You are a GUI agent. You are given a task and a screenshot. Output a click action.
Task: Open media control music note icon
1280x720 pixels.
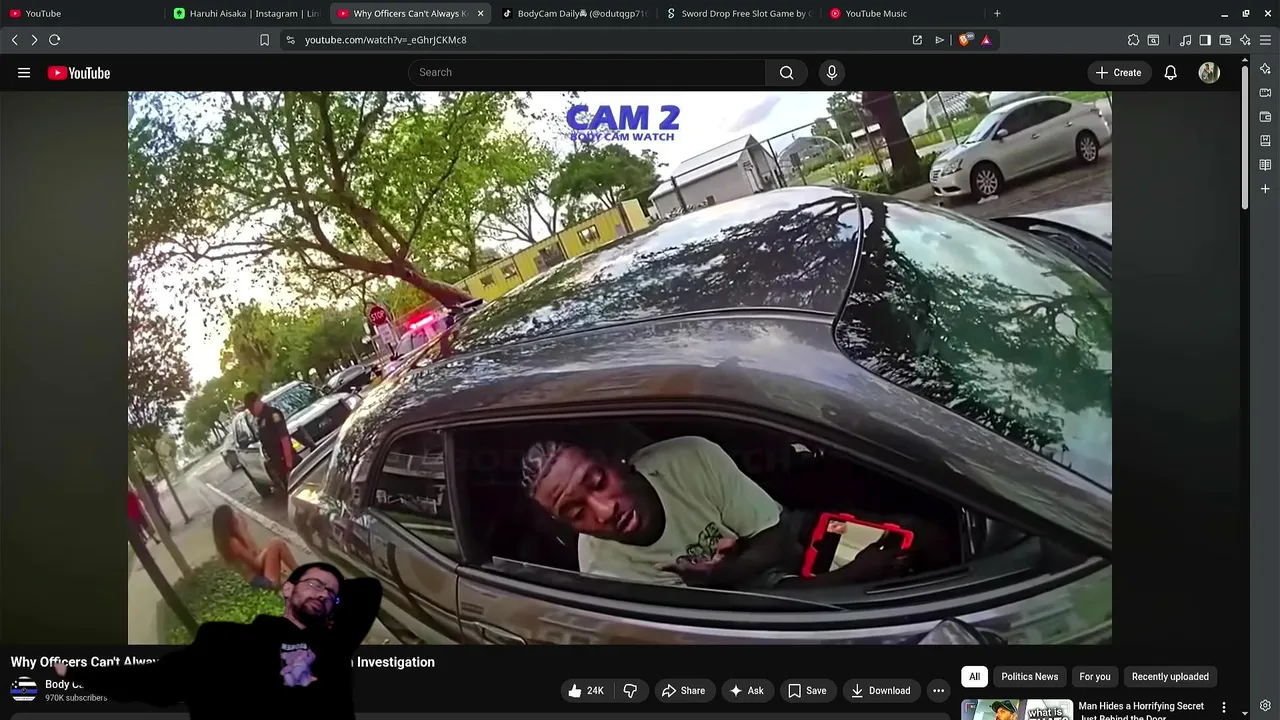click(1185, 40)
